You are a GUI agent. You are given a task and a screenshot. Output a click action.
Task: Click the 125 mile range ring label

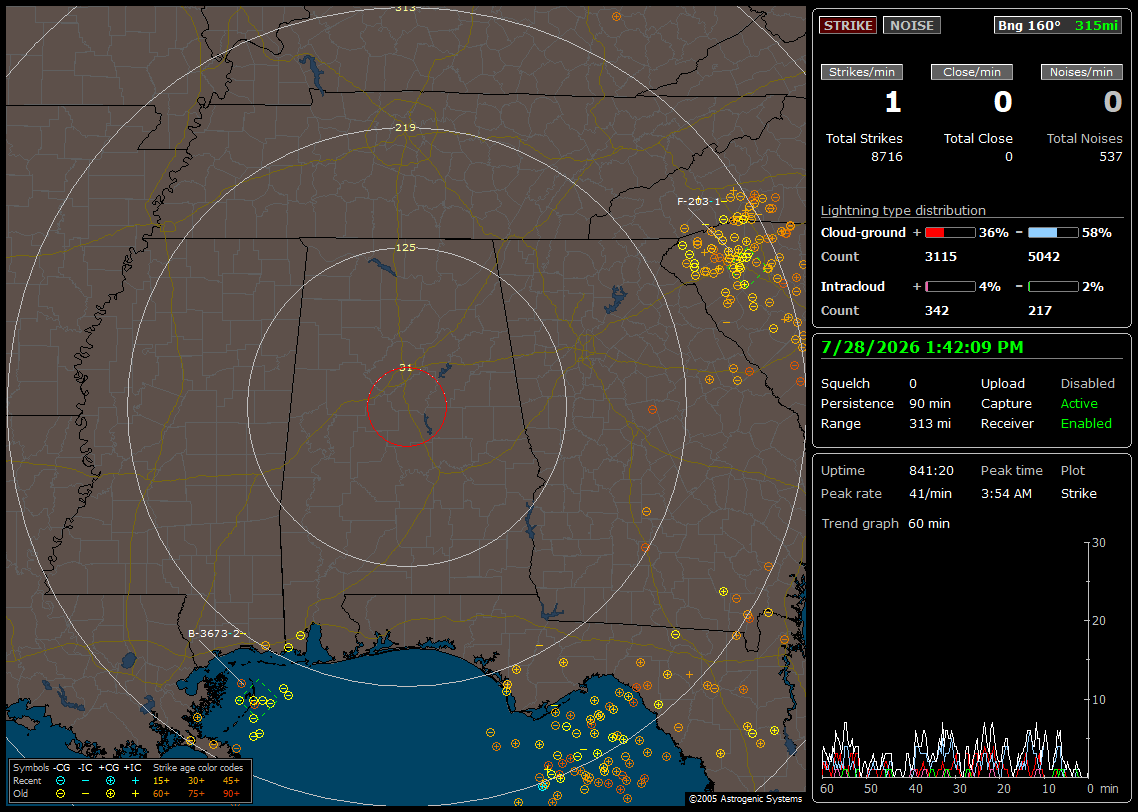tap(406, 247)
